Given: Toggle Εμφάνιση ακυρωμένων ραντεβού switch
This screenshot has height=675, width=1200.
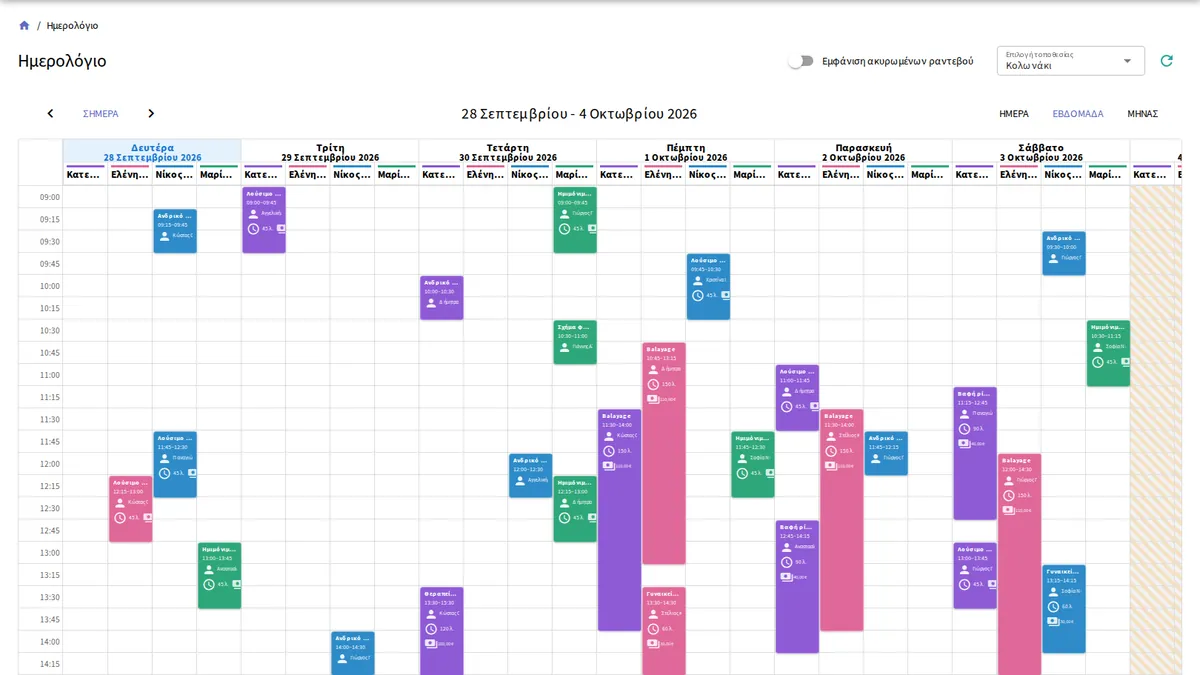Looking at the screenshot, I should click(x=801, y=61).
